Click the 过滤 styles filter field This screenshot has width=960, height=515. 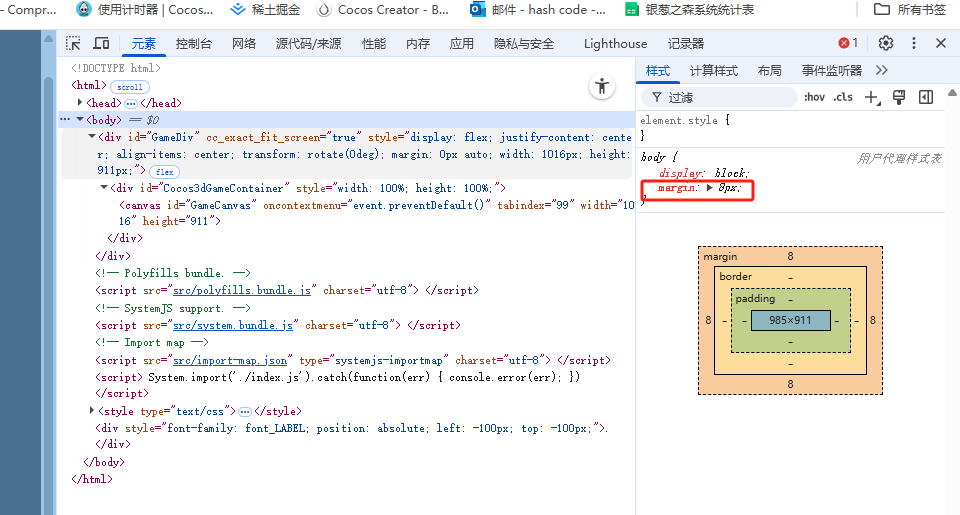719,97
